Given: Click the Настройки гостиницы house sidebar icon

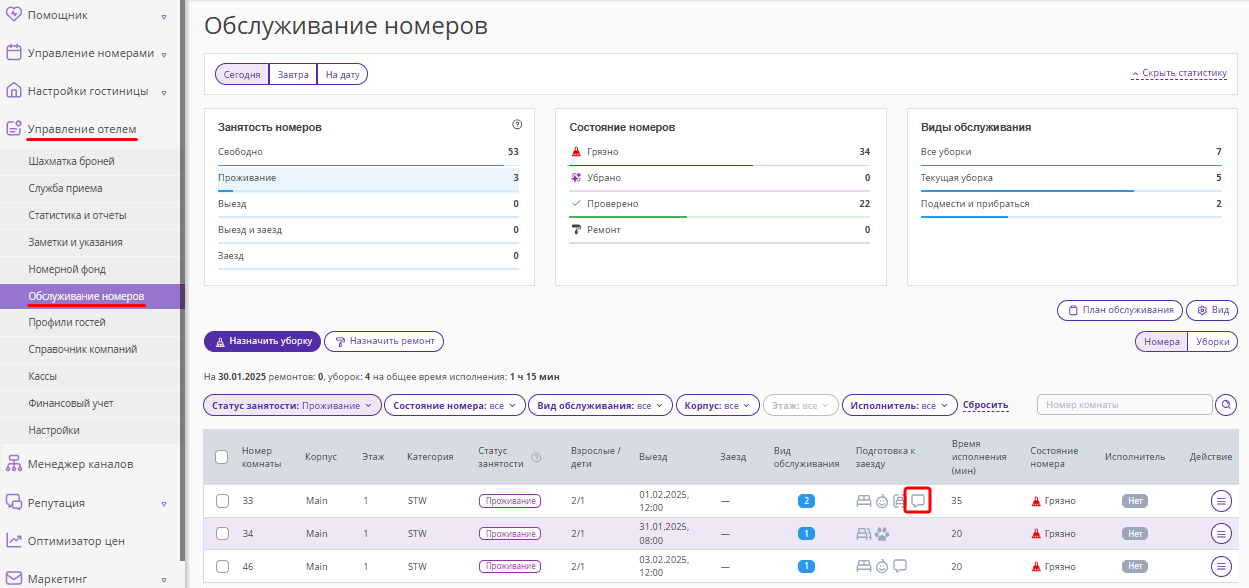Looking at the screenshot, I should [x=14, y=90].
